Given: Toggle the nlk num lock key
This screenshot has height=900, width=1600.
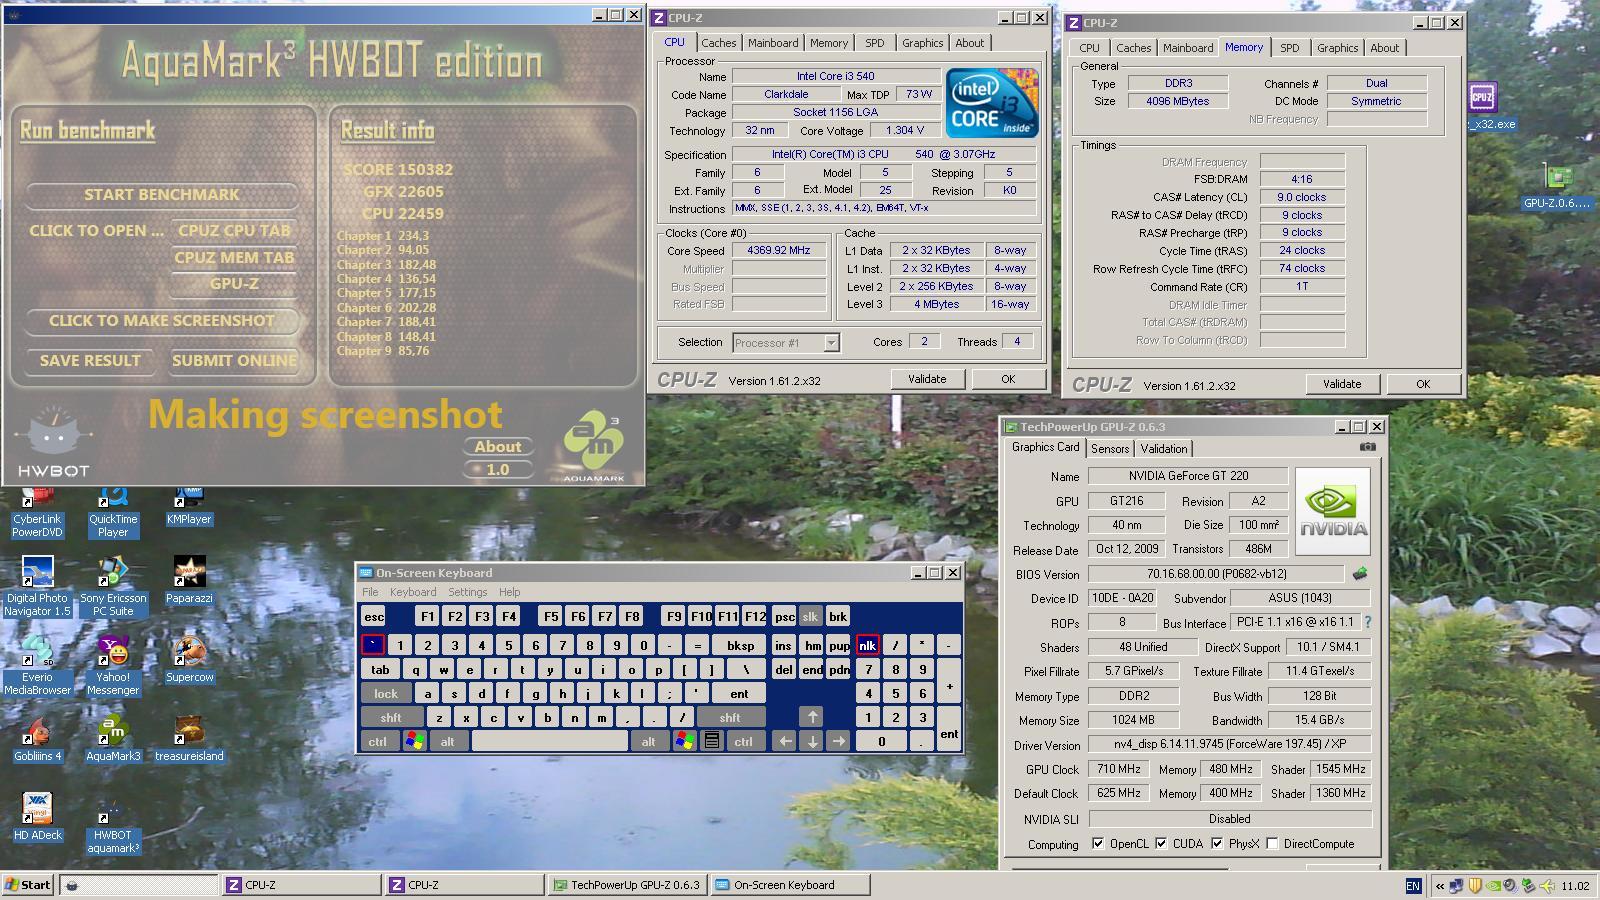Looking at the screenshot, I should point(867,645).
